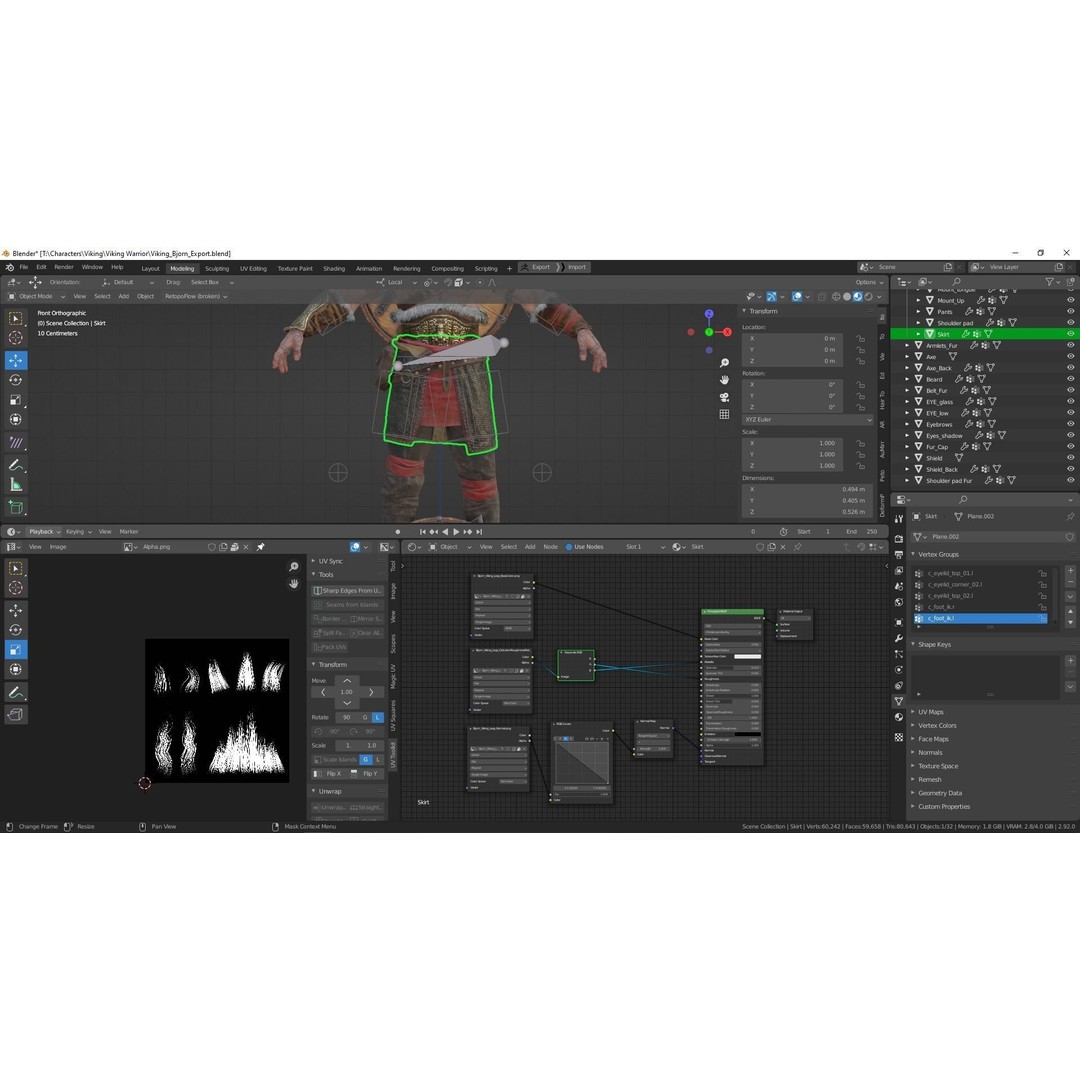Open the Render menu
Screen dimensions: 1080x1080
(63, 267)
